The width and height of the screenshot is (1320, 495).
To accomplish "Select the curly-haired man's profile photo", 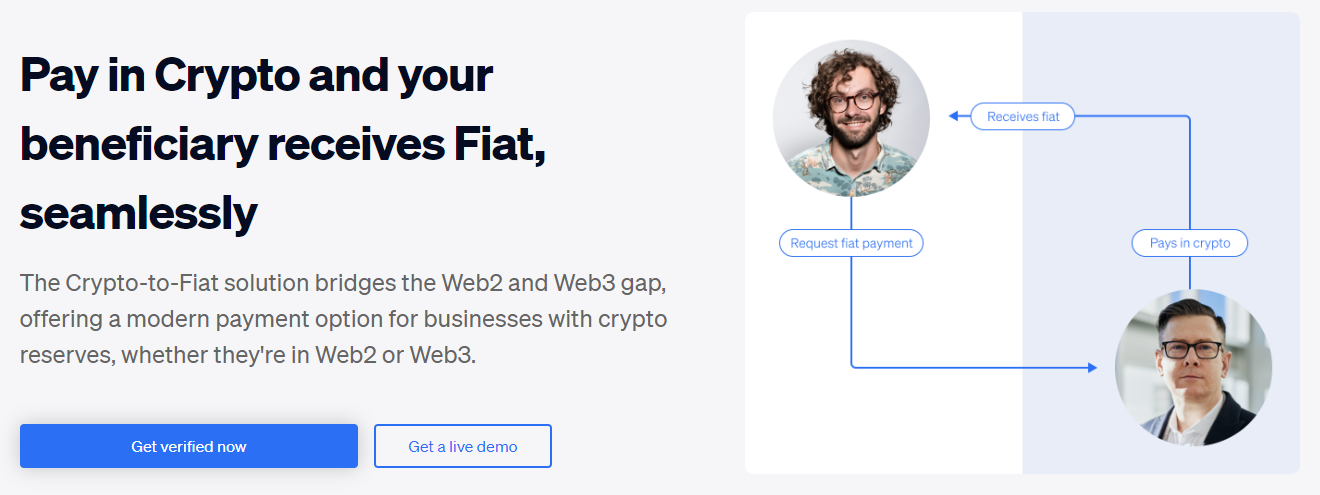I will (851, 118).
